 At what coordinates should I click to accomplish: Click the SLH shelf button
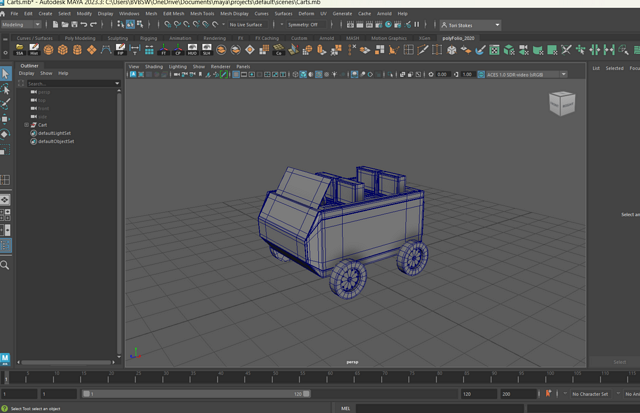coord(207,50)
